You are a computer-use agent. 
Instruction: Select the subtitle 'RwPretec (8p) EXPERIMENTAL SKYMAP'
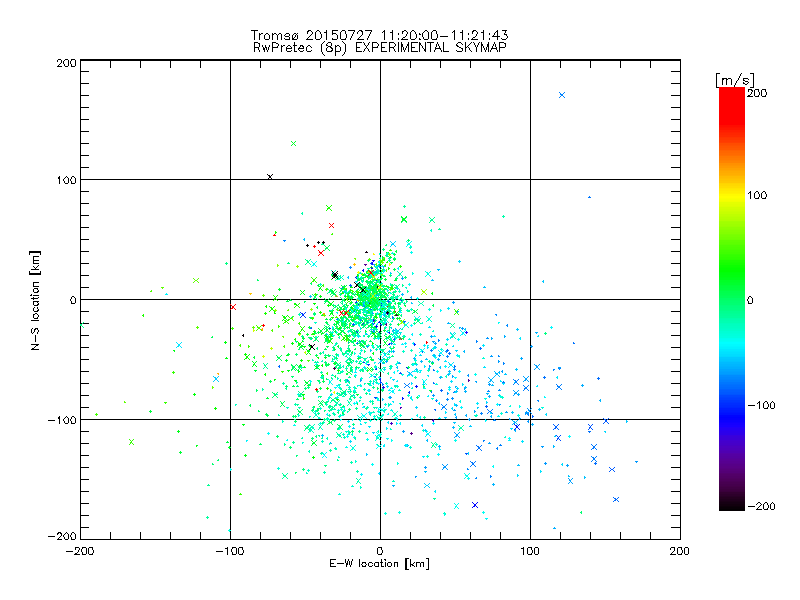click(x=380, y=48)
